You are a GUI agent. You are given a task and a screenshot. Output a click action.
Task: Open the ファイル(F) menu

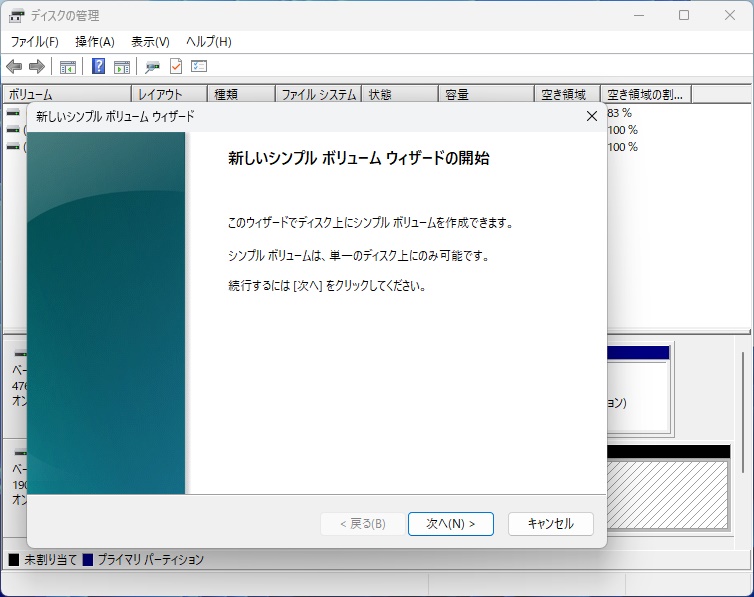[35, 42]
